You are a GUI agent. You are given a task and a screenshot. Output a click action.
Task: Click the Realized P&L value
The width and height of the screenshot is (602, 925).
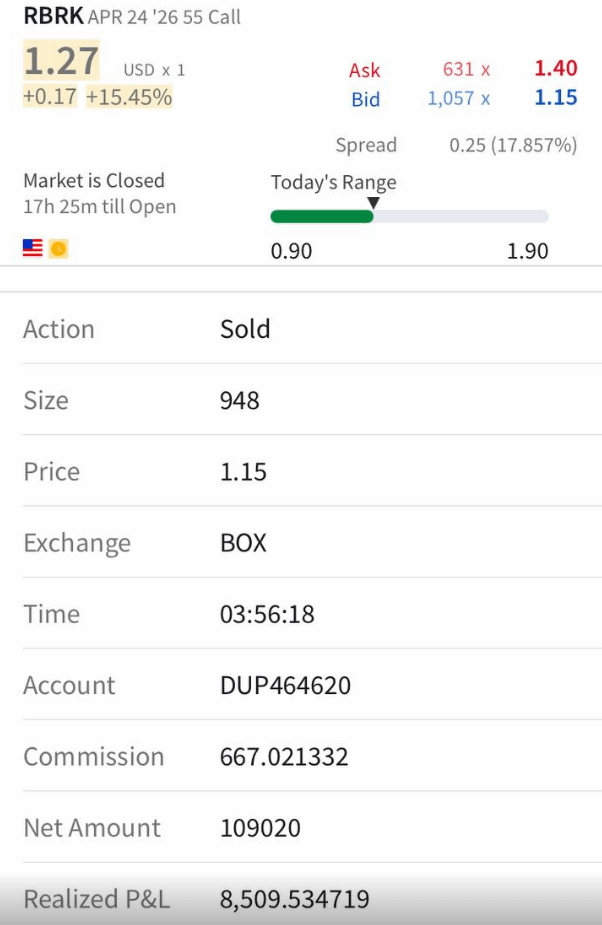[294, 899]
